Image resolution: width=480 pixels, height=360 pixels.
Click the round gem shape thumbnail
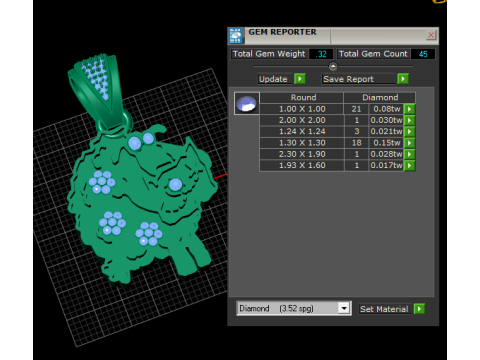pos(247,103)
